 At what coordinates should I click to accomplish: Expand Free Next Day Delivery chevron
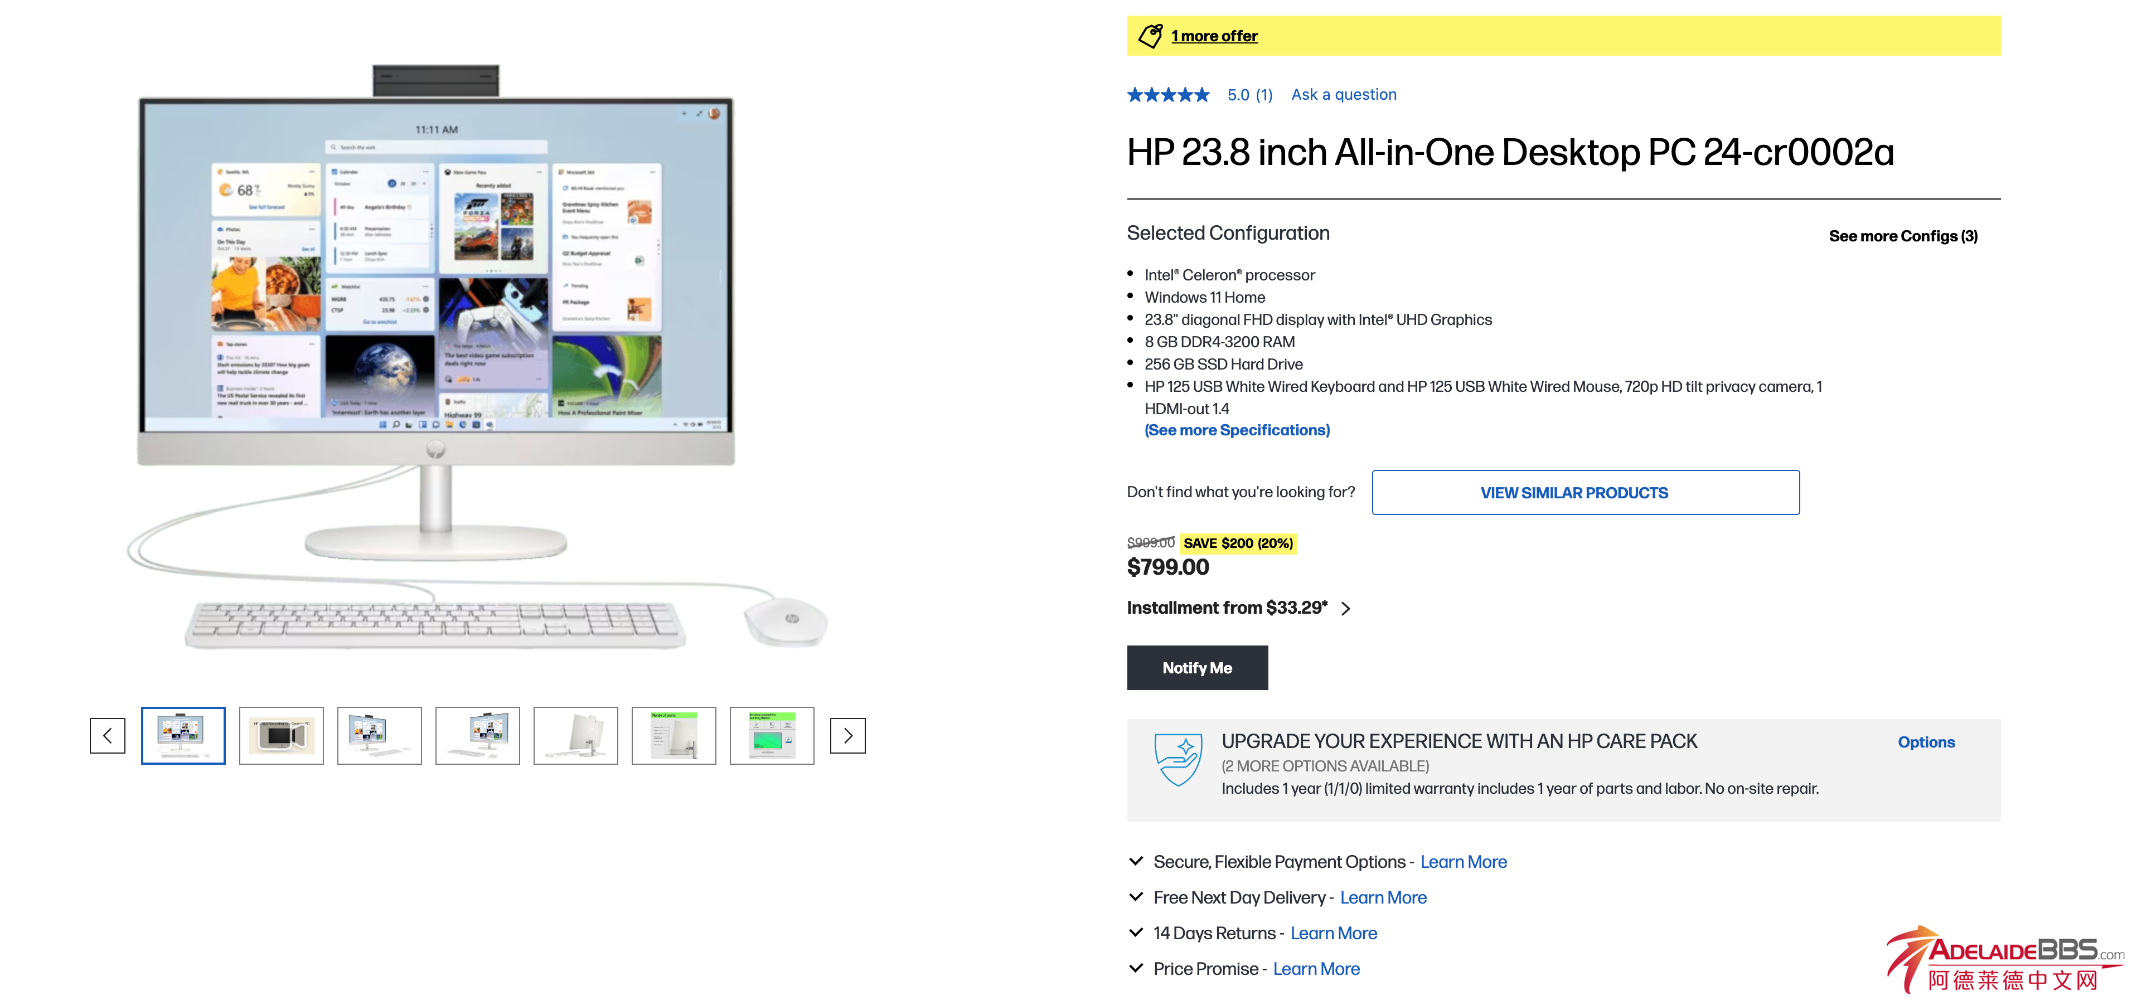[x=1136, y=897]
